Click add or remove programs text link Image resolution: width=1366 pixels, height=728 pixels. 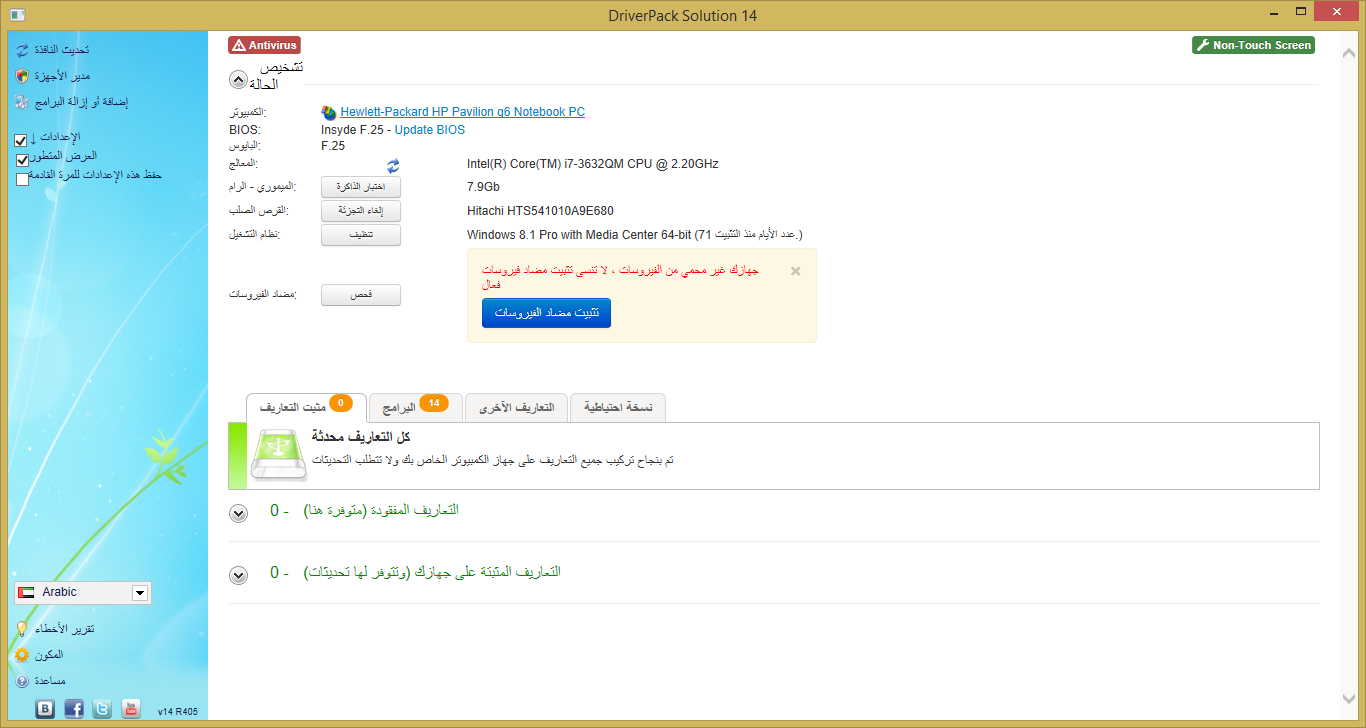pyautogui.click(x=81, y=102)
